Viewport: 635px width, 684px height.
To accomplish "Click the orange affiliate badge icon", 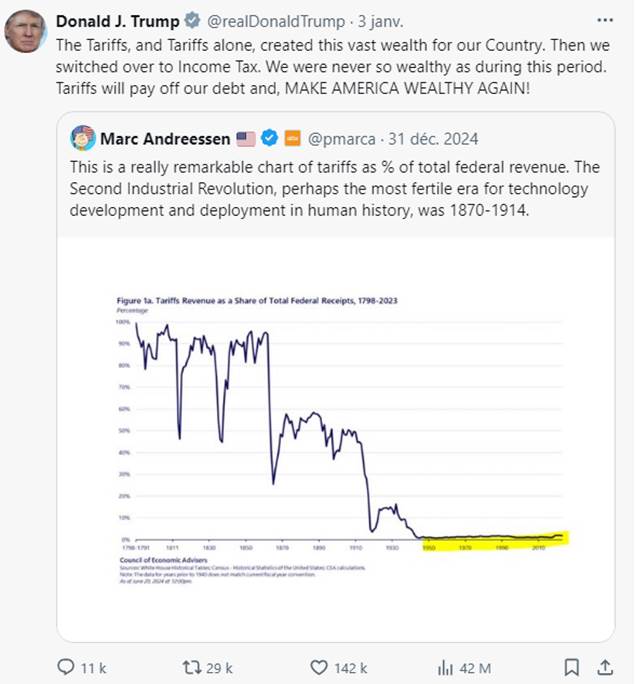I will (292, 138).
